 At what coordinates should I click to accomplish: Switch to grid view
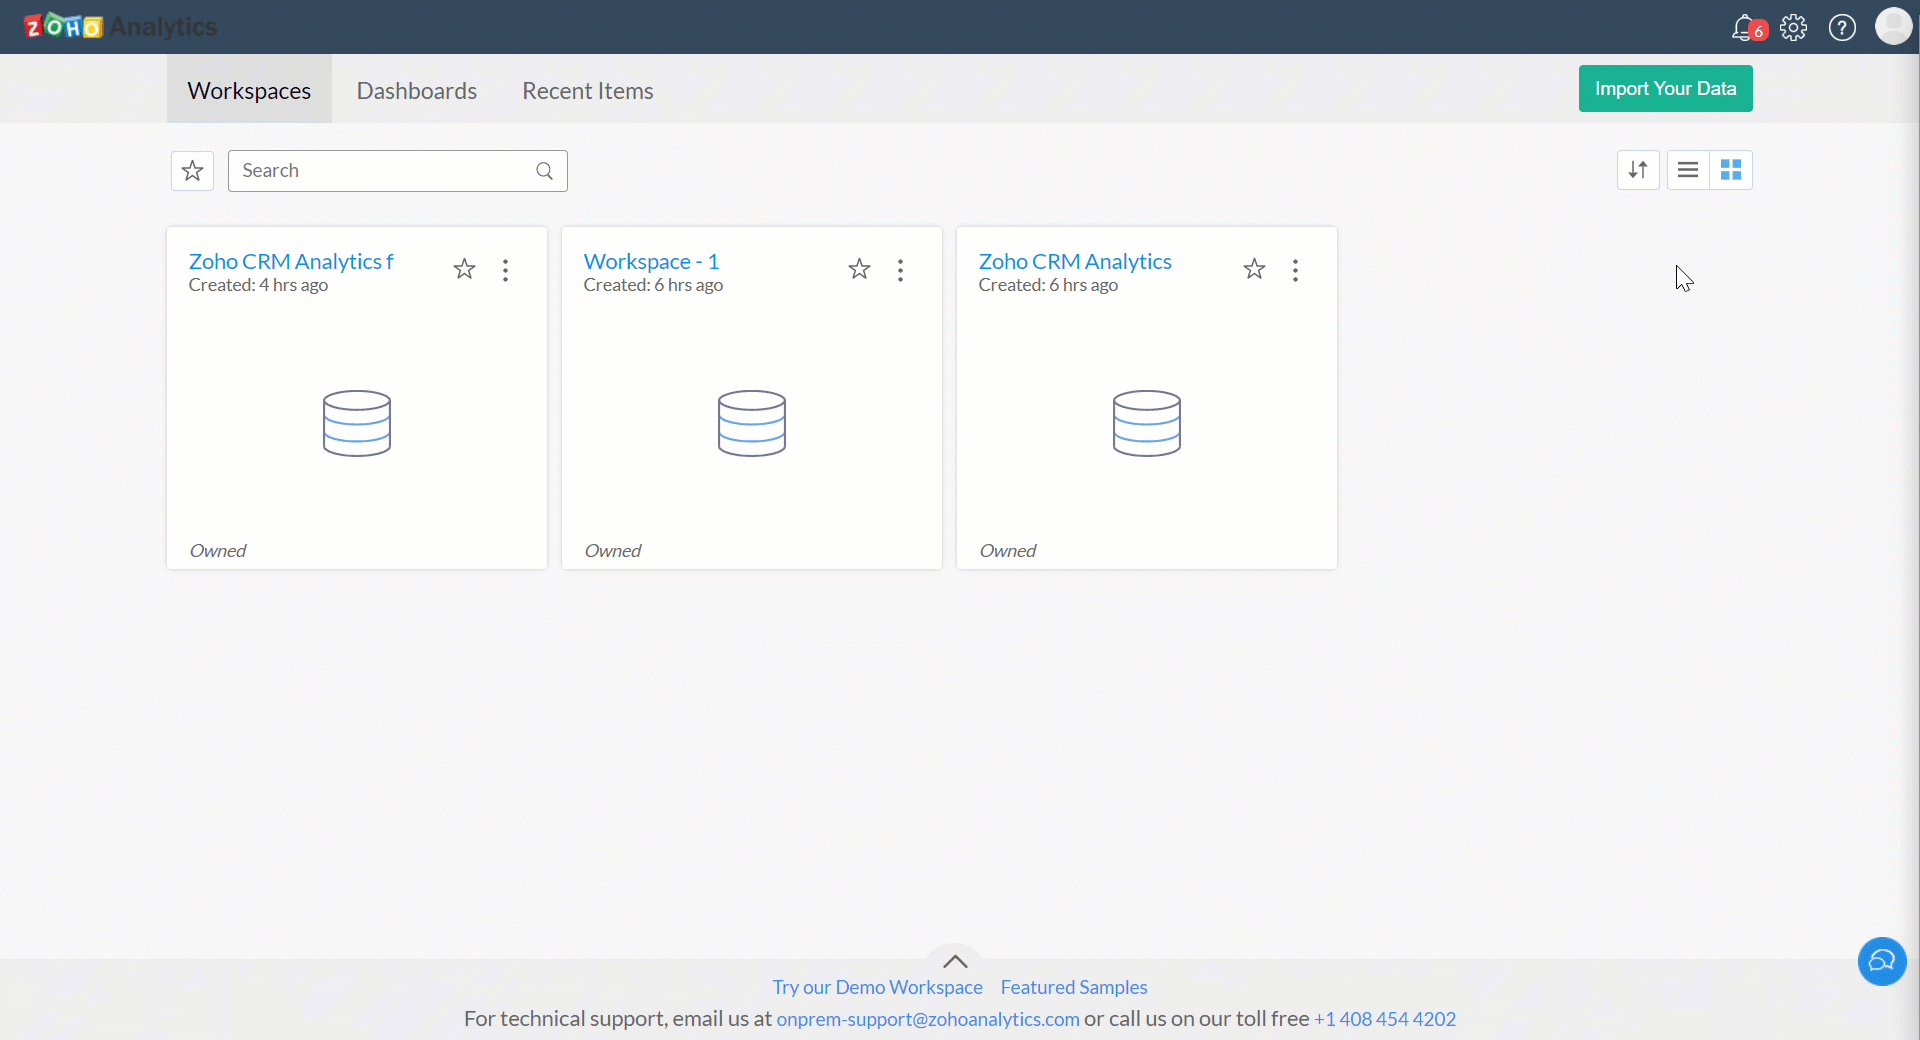click(1731, 170)
